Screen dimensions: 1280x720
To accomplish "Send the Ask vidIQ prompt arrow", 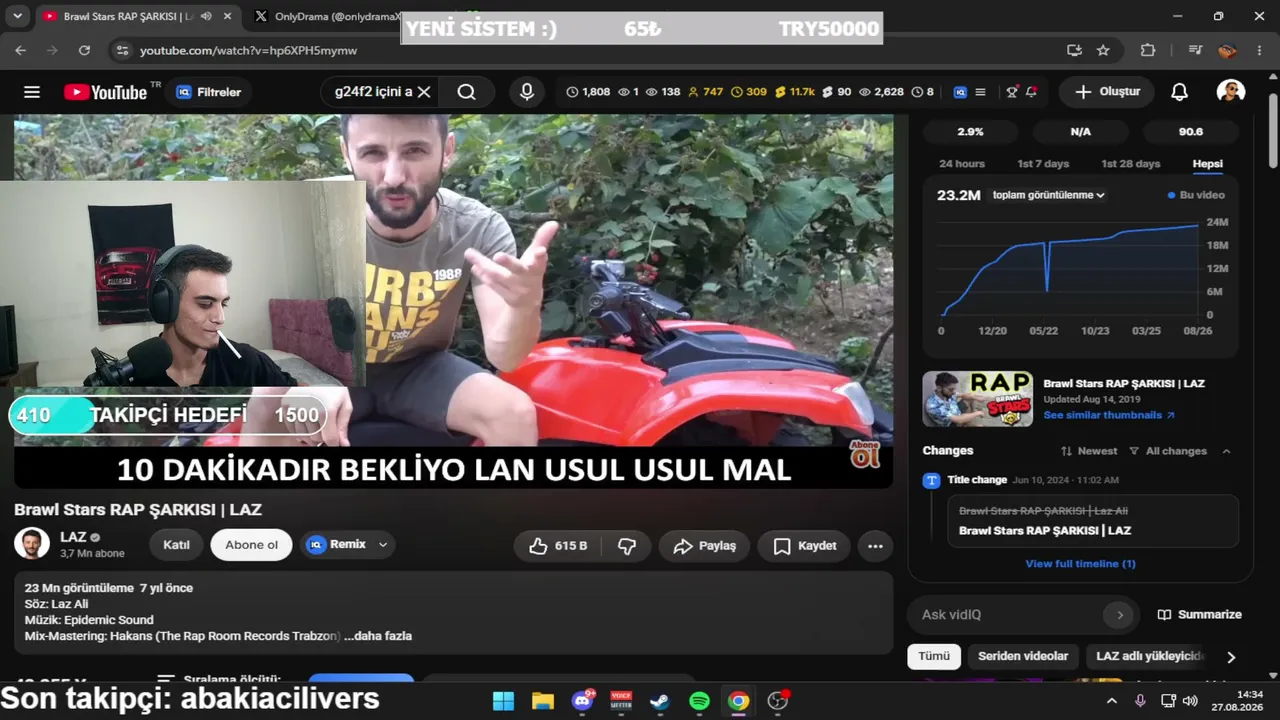I will pos(1120,615).
